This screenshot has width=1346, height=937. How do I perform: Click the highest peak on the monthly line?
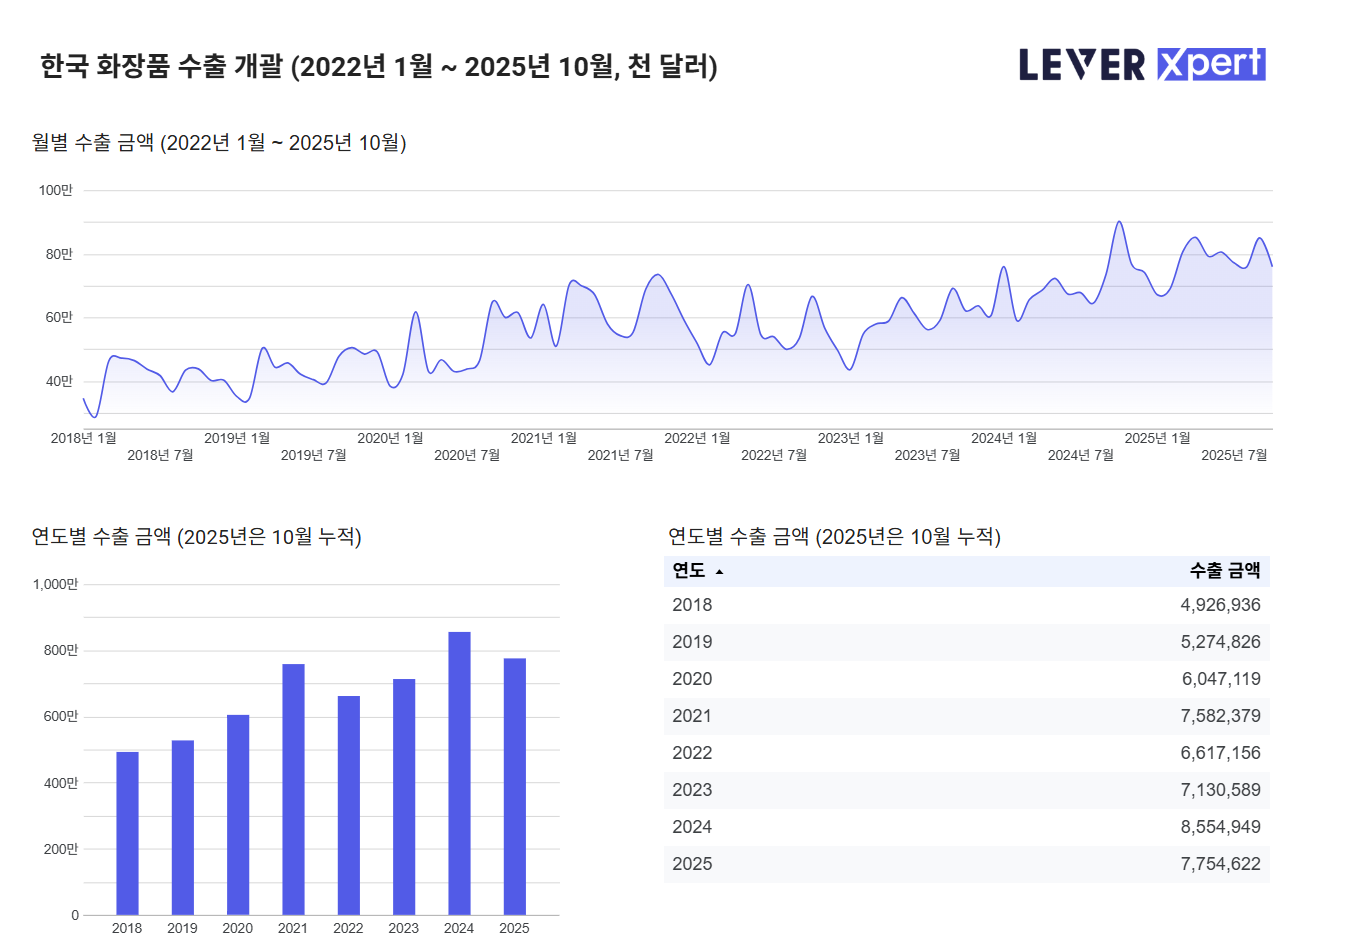[1119, 222]
